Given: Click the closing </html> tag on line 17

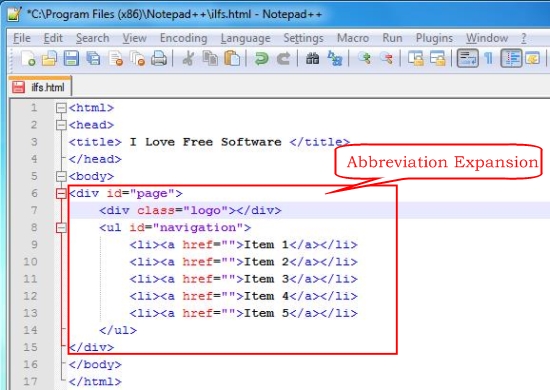Looking at the screenshot, I should (95, 382).
